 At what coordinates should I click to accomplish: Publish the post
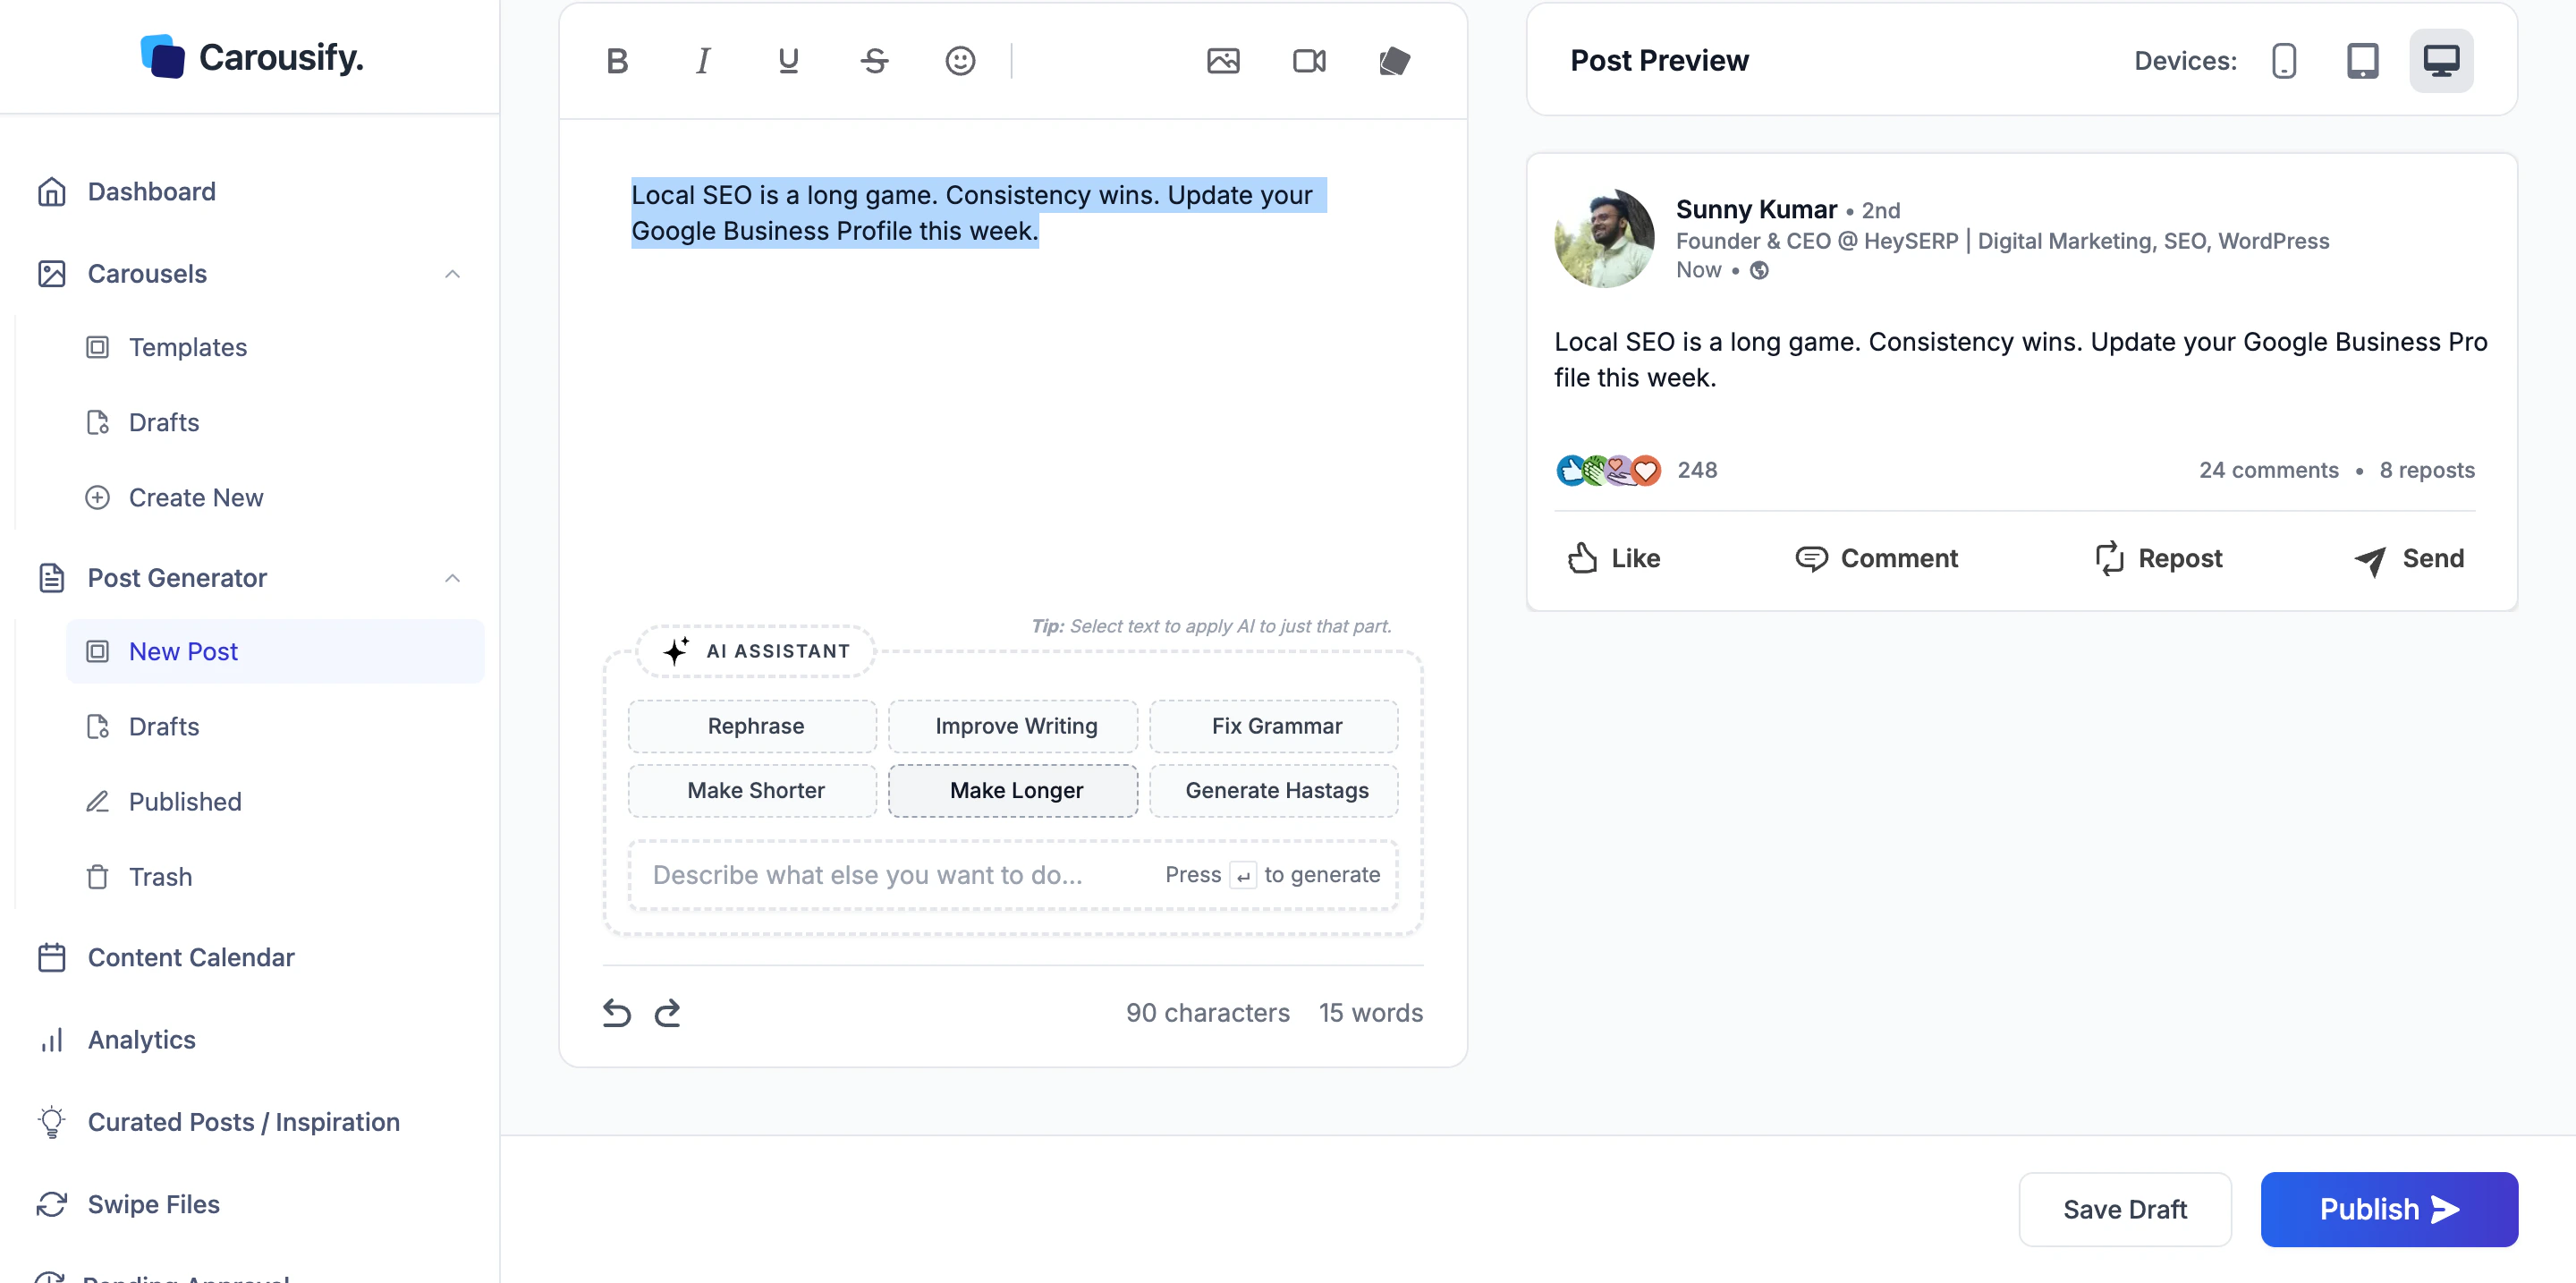[2389, 1209]
